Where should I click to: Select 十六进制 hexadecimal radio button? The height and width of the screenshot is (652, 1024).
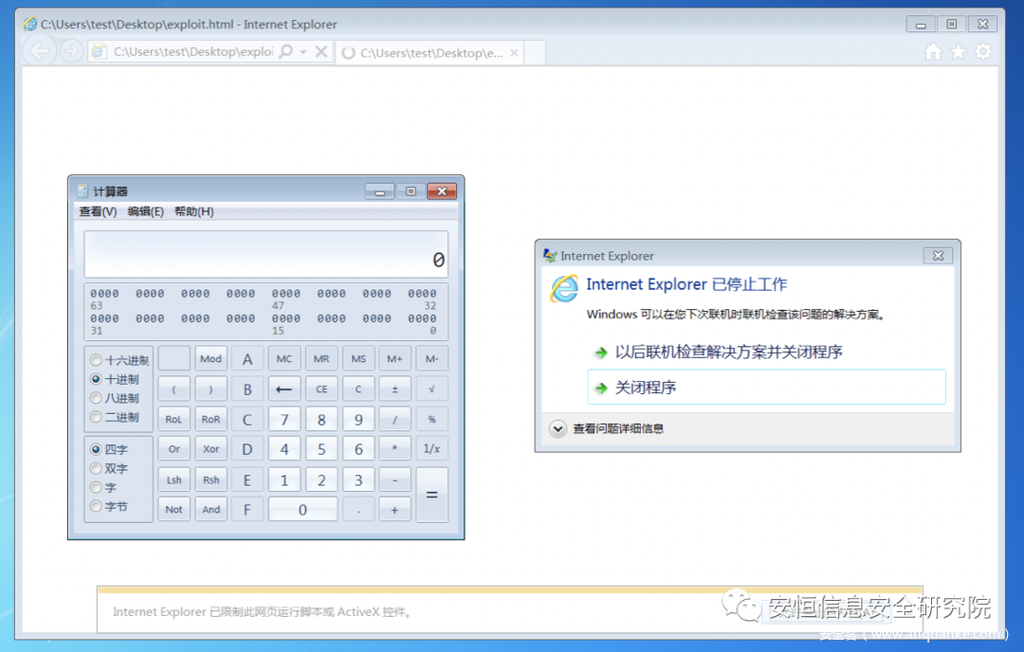click(x=96, y=361)
